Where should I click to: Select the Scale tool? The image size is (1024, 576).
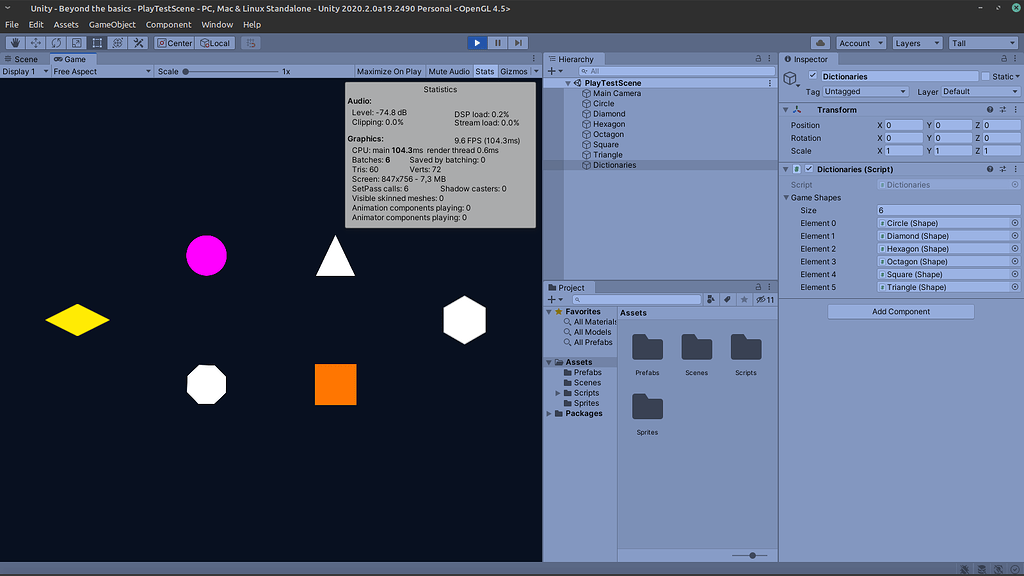[77, 42]
